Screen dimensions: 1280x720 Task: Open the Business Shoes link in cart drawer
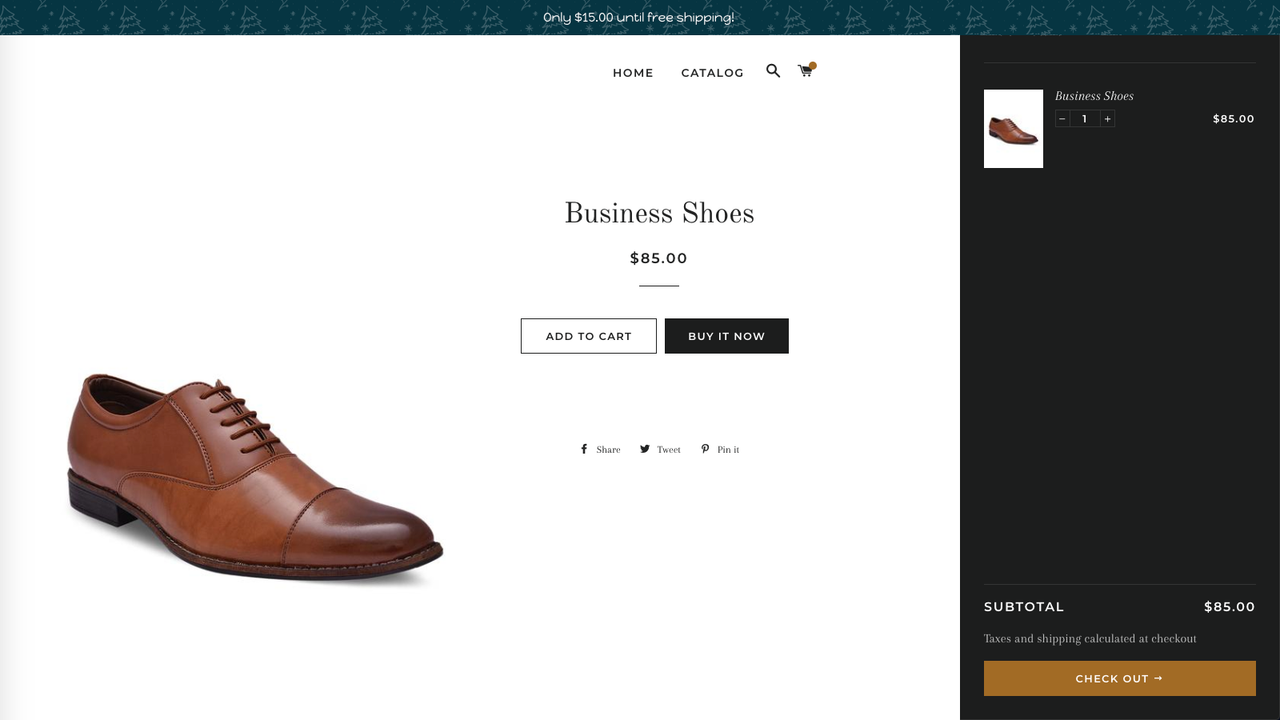point(1094,96)
